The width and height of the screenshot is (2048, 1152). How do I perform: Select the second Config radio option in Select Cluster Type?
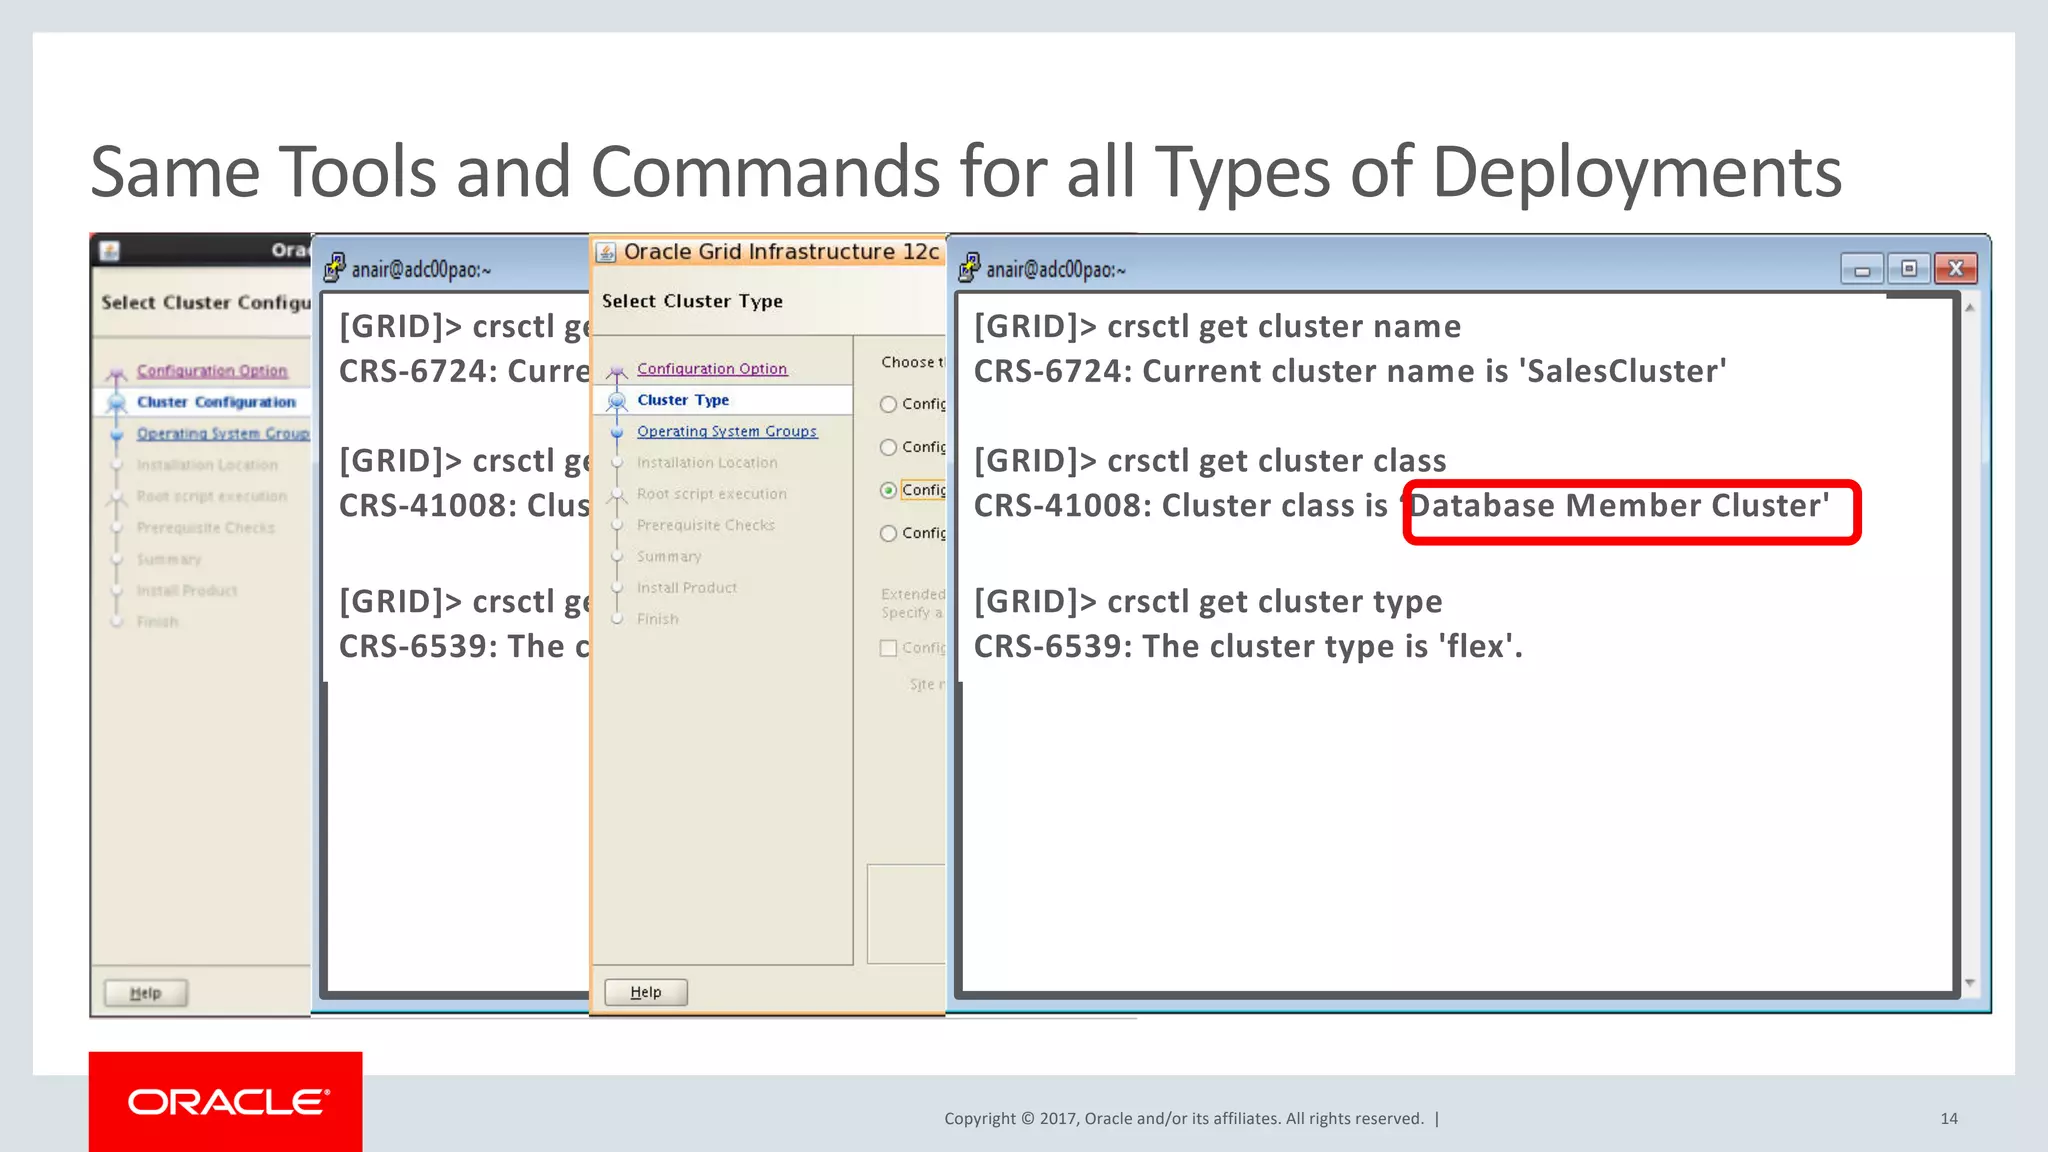click(x=888, y=447)
